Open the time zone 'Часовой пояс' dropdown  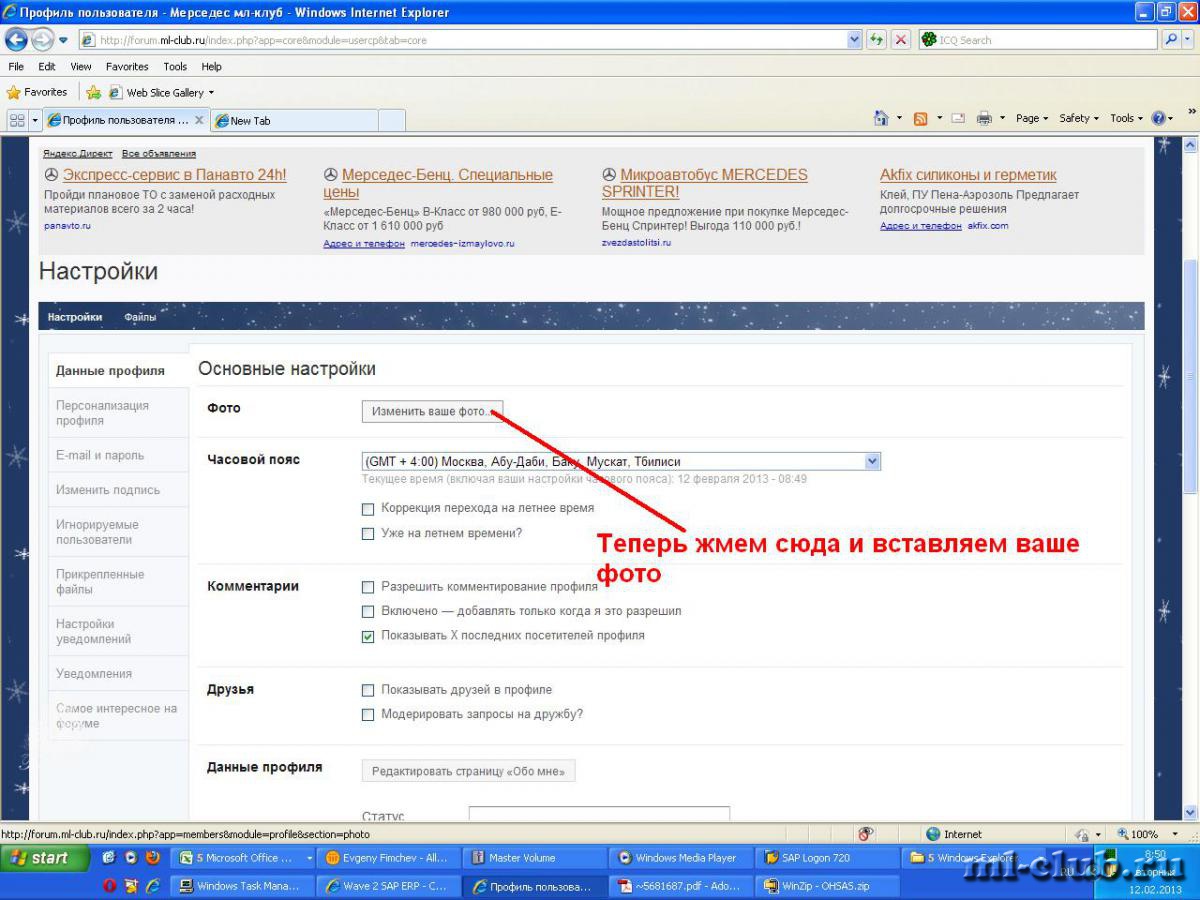872,461
